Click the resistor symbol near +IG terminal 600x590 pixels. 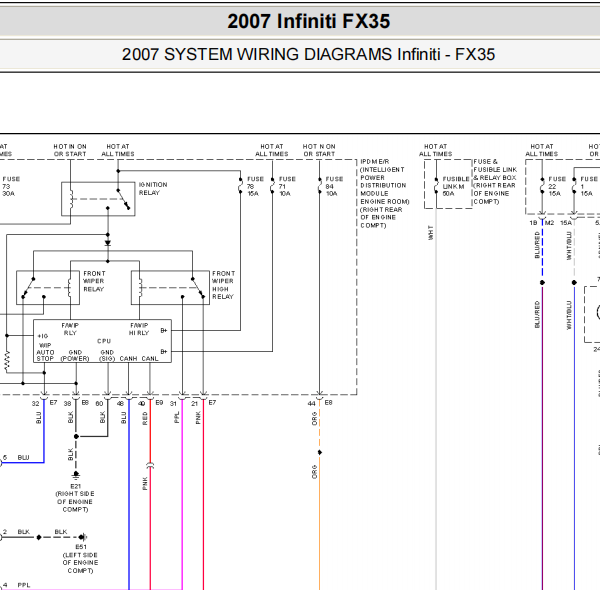tap(7, 361)
